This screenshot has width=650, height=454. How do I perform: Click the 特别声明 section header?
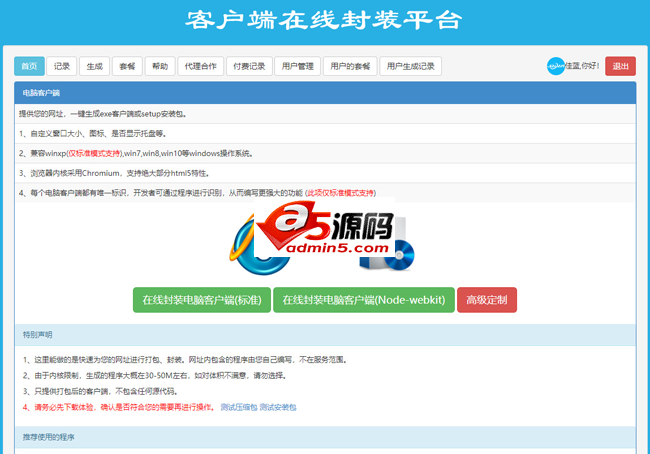[x=325, y=335]
